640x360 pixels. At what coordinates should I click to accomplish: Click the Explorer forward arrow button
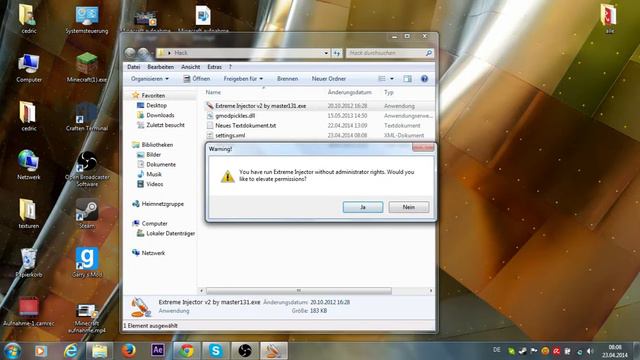point(143,53)
